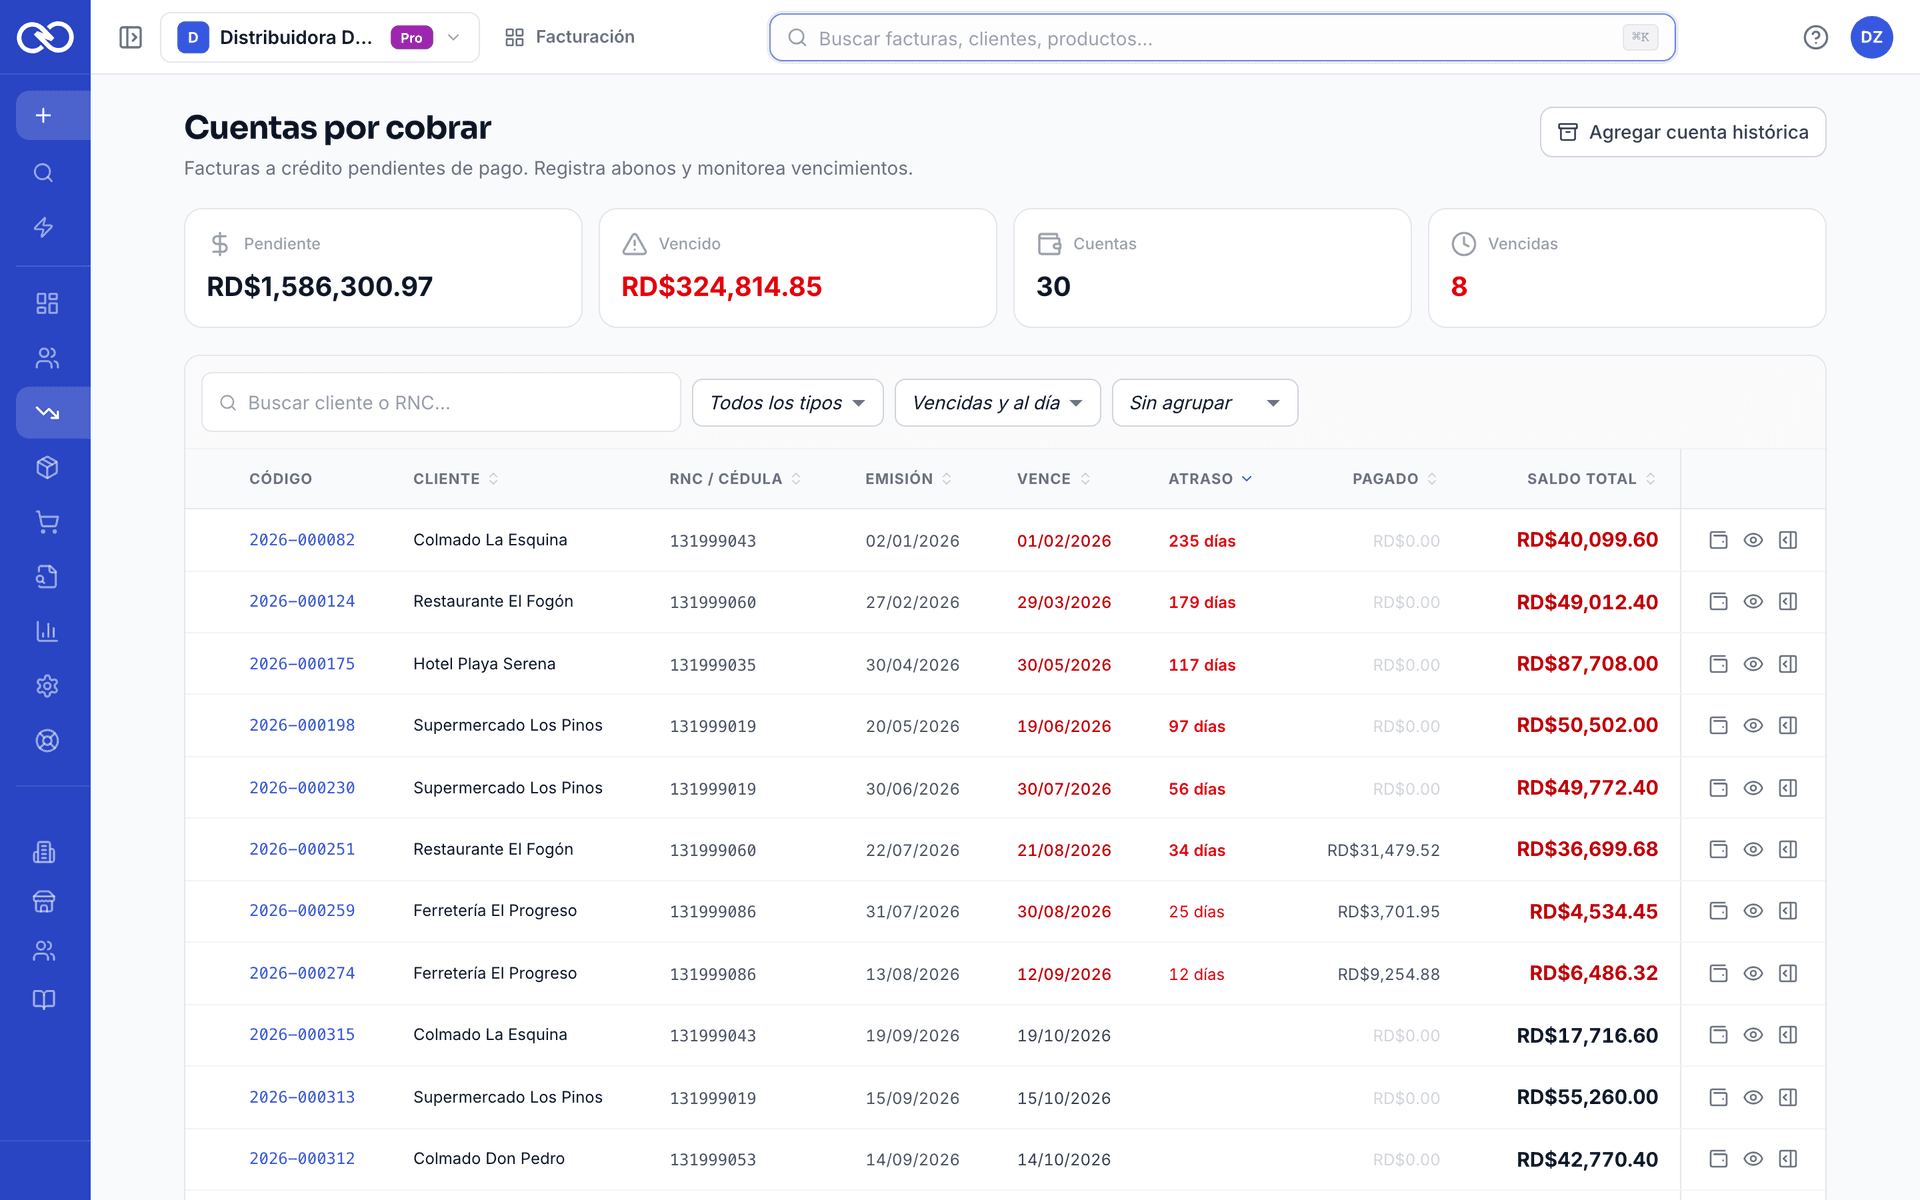The height and width of the screenshot is (1200, 1920).
Task: Open the Vencidas y al día filter dropdown
Action: click(997, 403)
